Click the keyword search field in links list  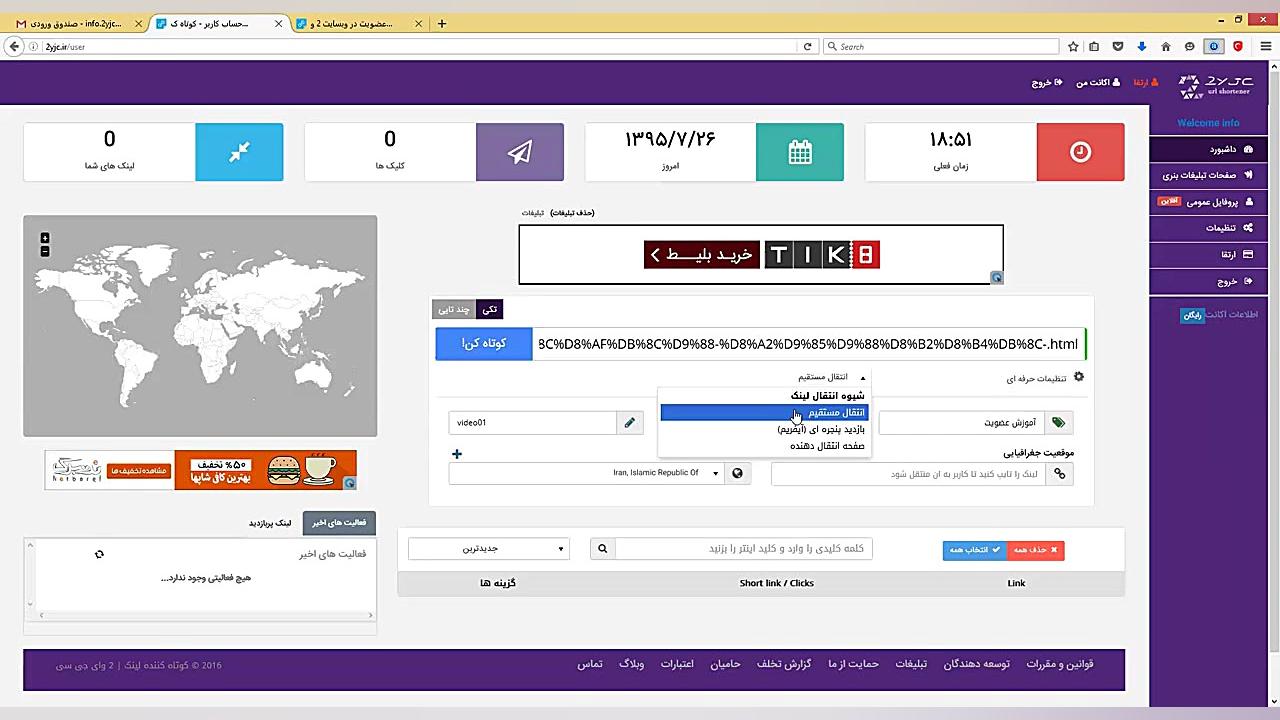point(743,548)
